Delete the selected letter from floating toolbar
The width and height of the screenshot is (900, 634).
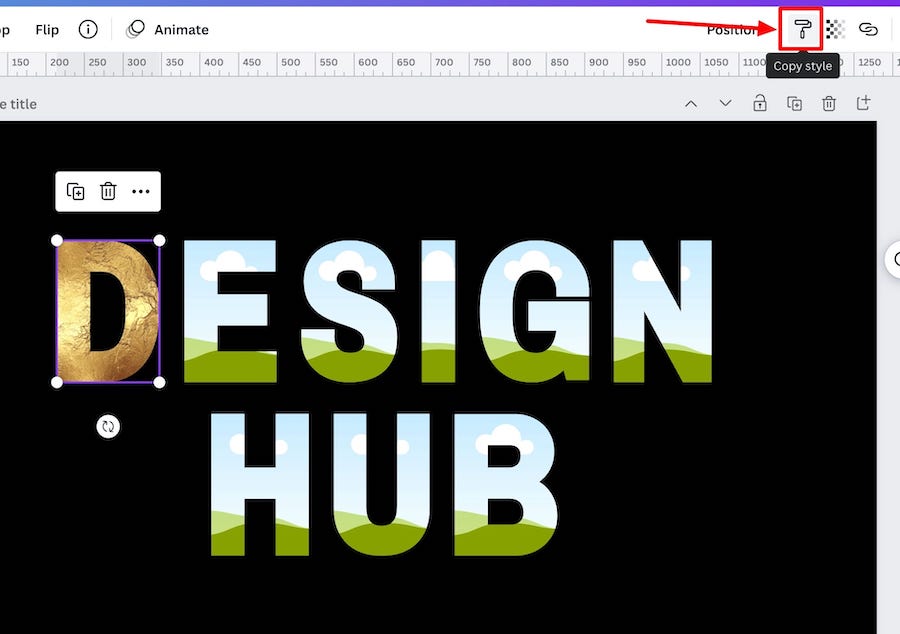108,191
